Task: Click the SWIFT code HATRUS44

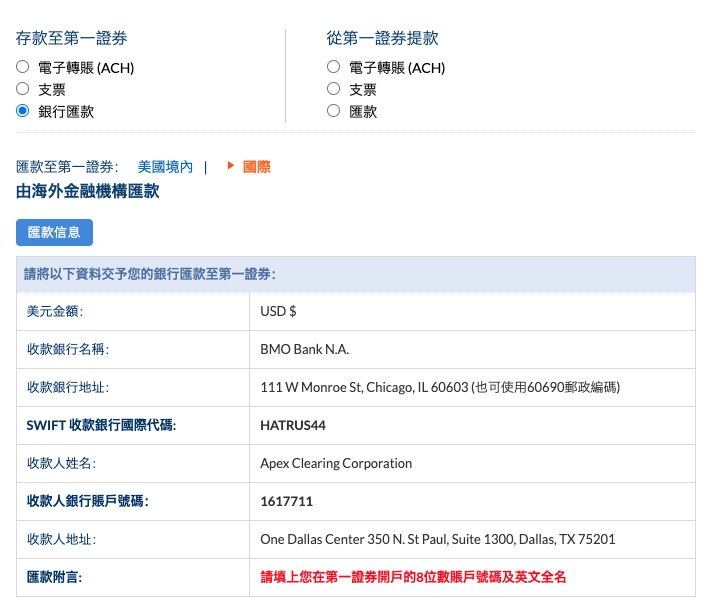Action: click(x=293, y=425)
